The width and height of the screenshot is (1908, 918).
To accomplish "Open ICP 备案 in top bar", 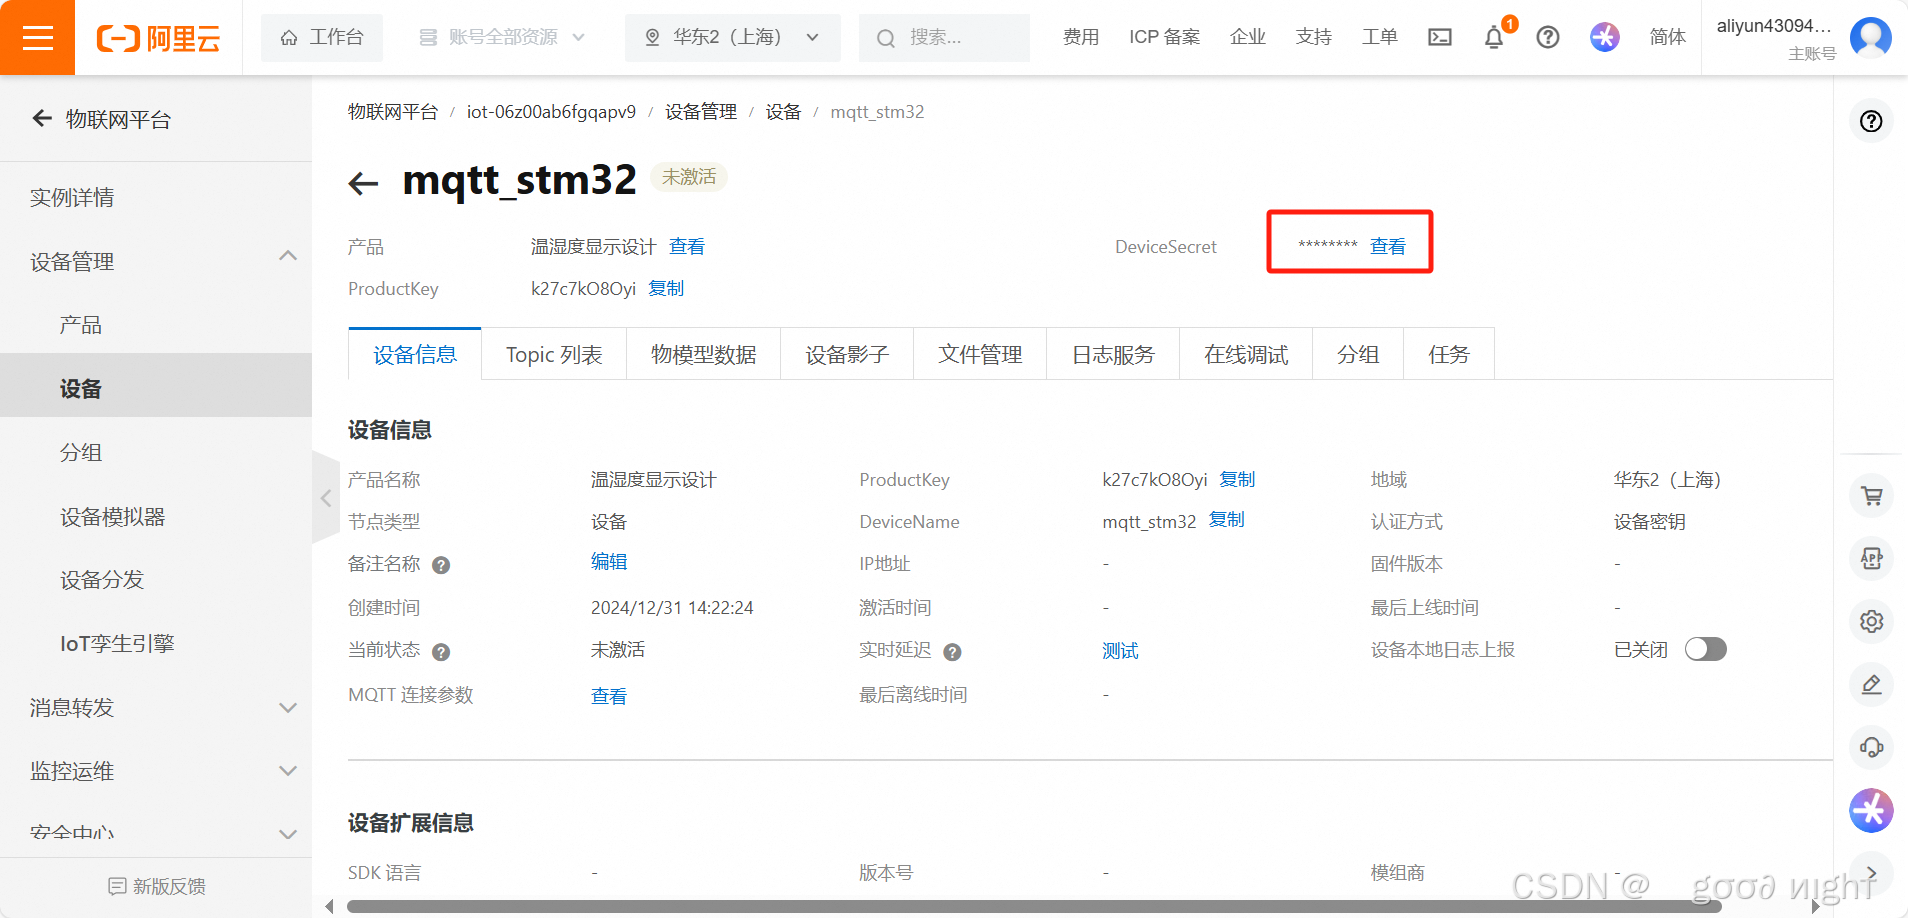I will click(1165, 38).
